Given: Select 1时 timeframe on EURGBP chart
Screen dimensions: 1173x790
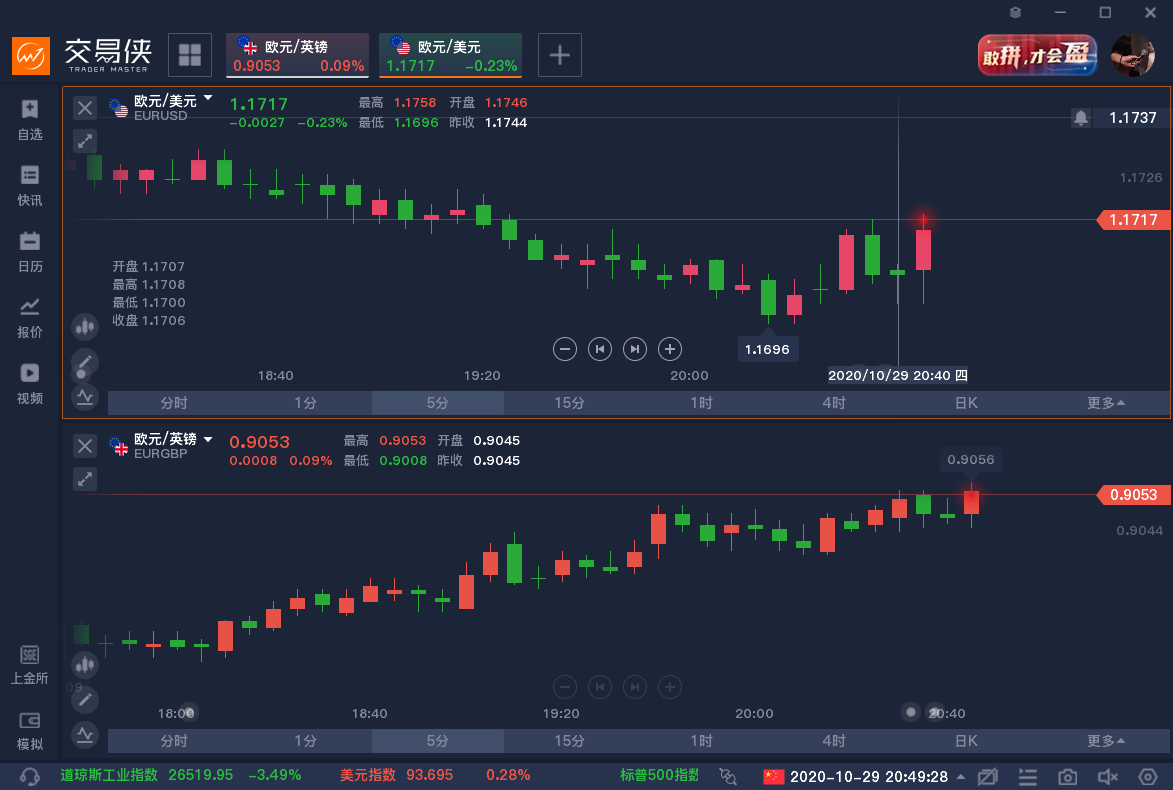Looking at the screenshot, I should [x=702, y=741].
